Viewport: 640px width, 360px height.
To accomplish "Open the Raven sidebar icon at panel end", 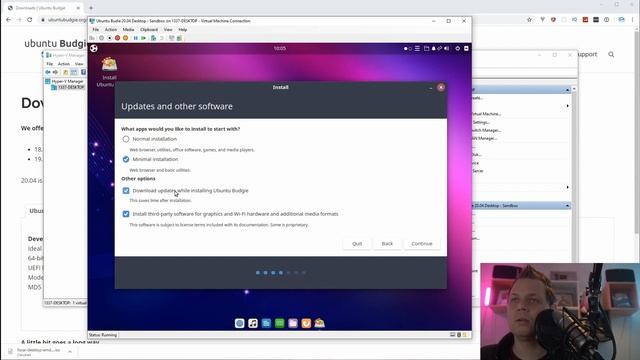I will pos(466,48).
